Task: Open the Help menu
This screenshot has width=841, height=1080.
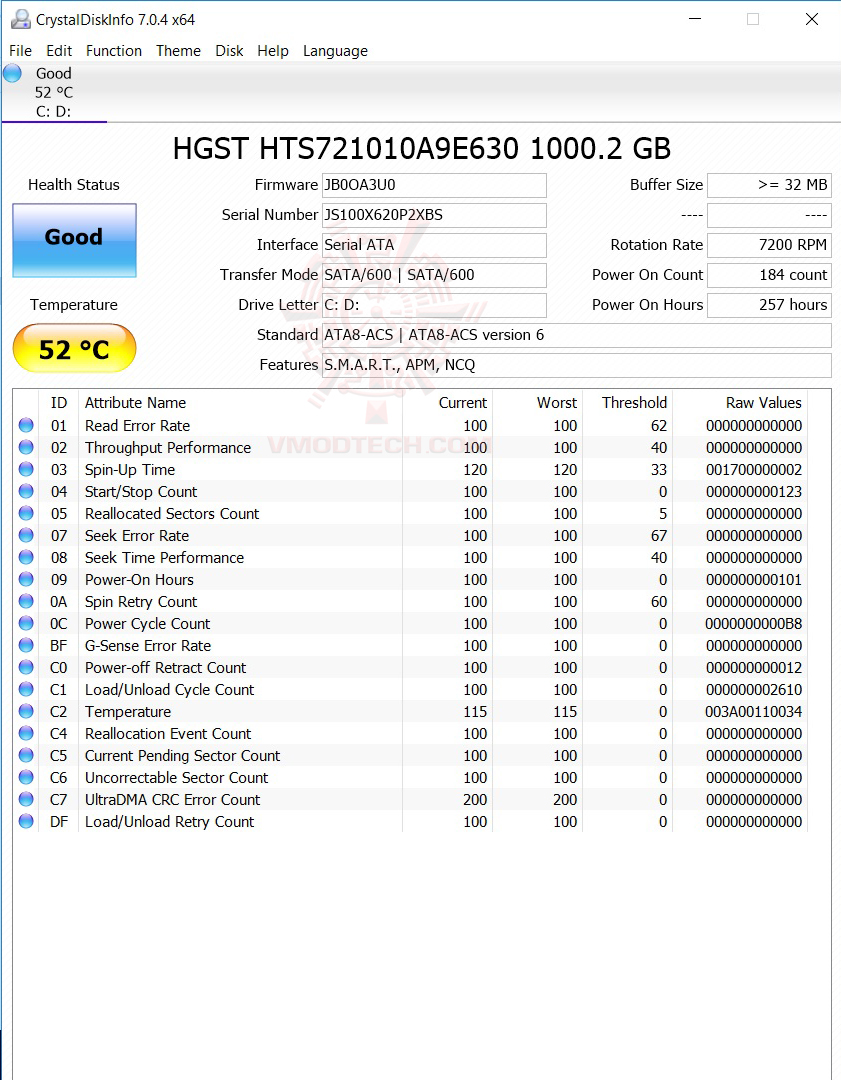Action: [273, 51]
